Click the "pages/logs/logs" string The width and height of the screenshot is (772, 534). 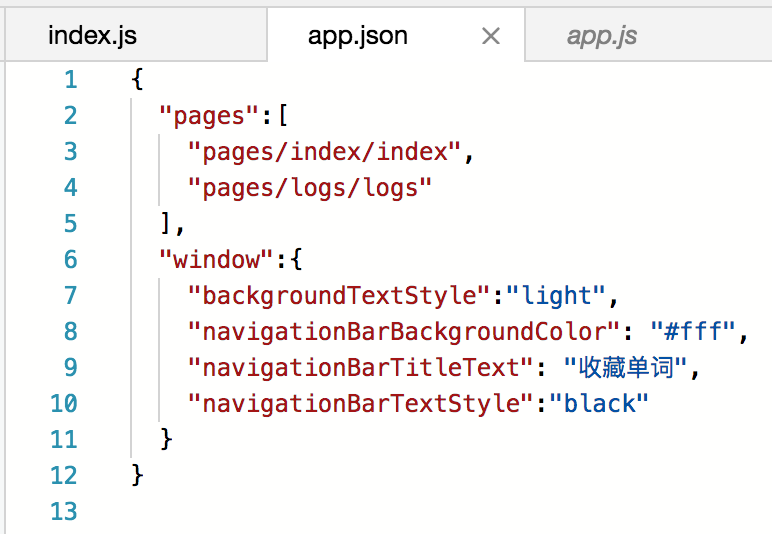coord(310,188)
